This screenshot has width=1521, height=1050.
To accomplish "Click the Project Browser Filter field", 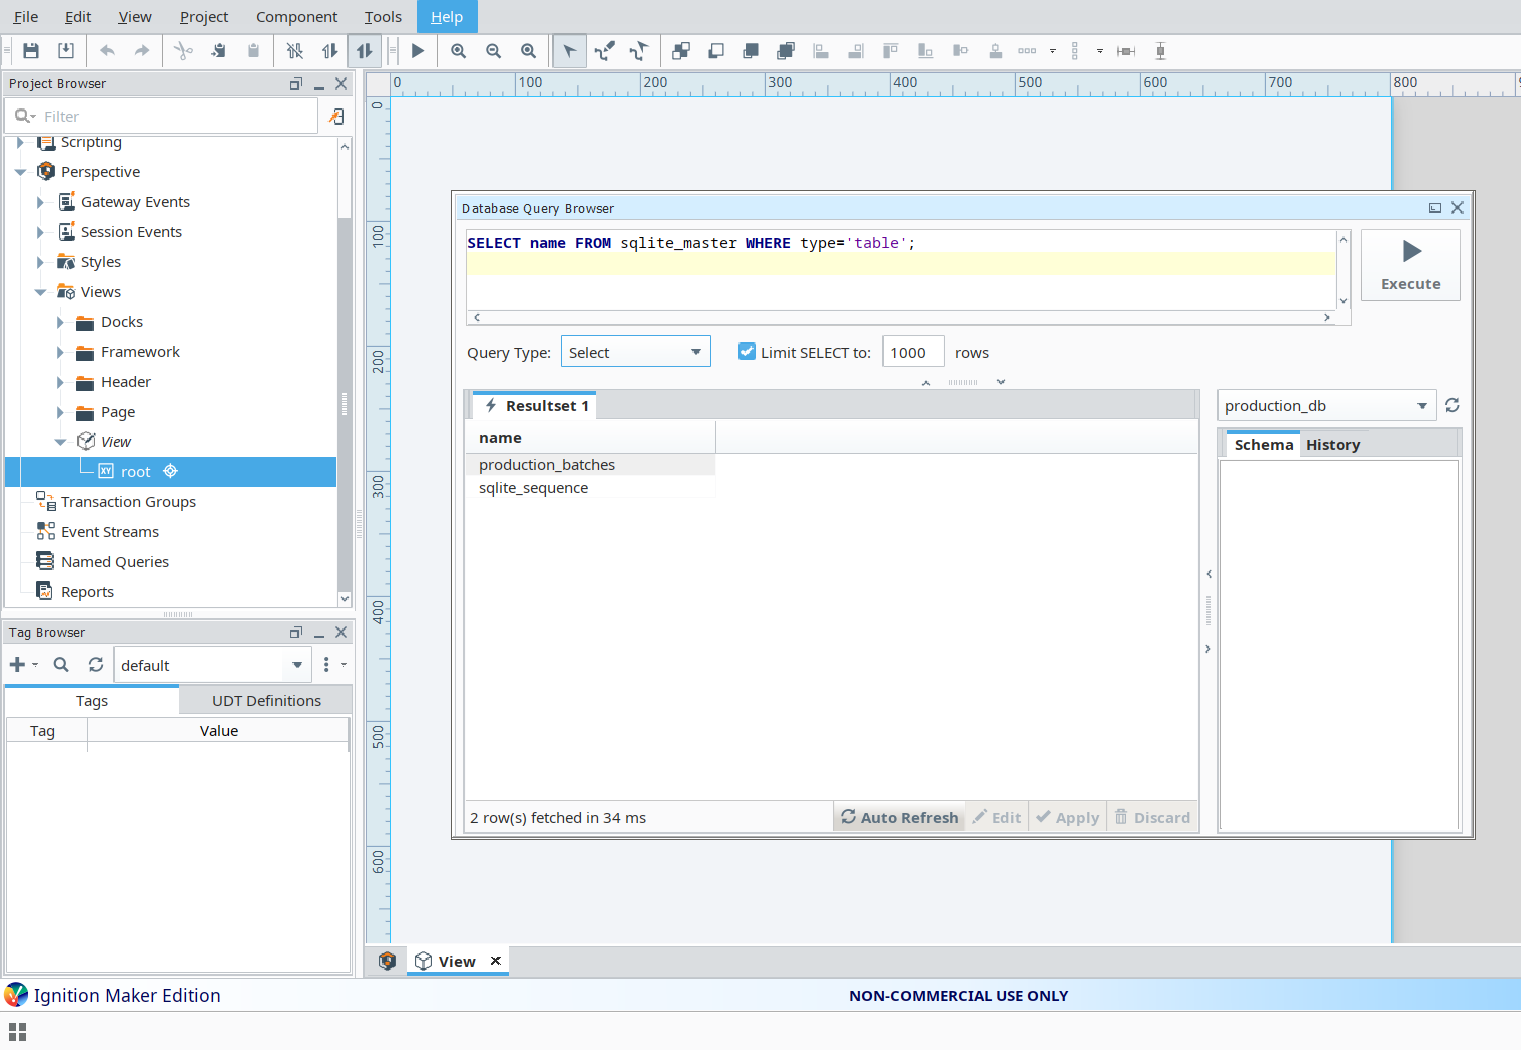I will (163, 116).
